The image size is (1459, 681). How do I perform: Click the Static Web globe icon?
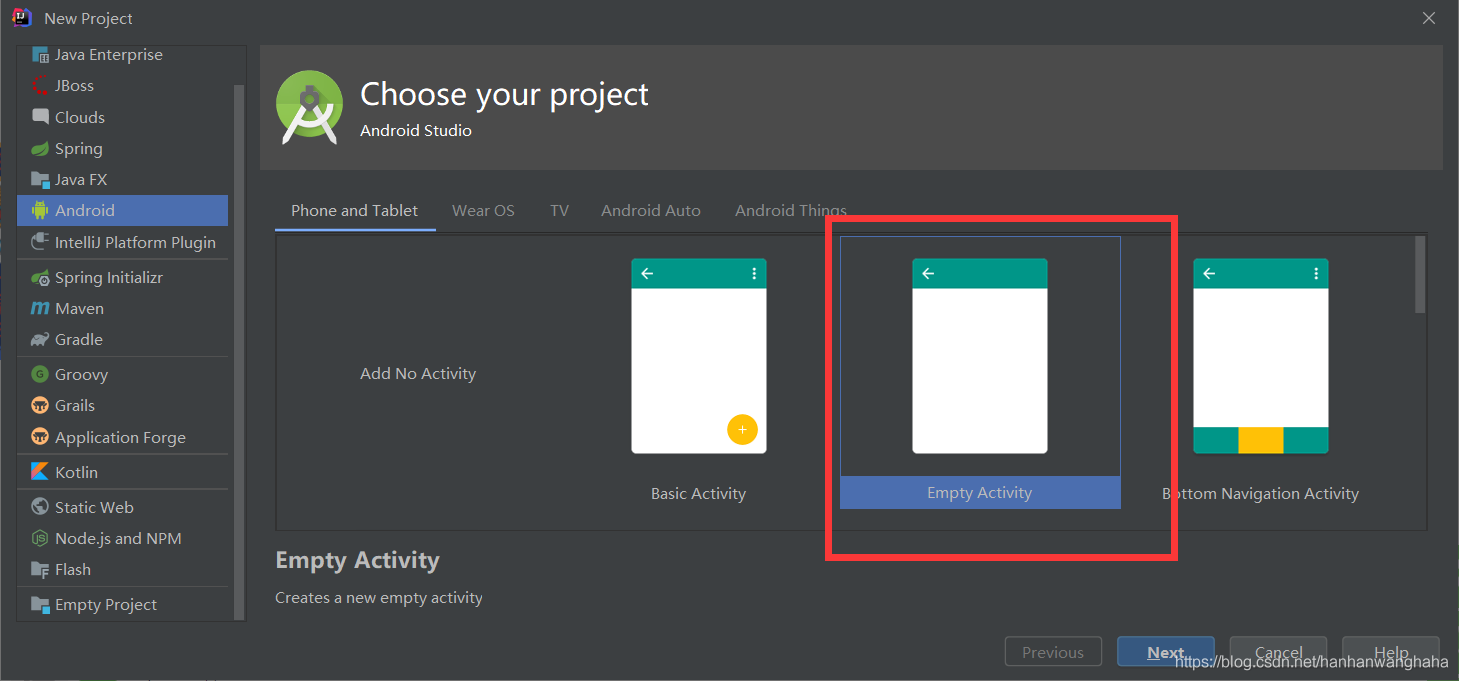click(40, 507)
